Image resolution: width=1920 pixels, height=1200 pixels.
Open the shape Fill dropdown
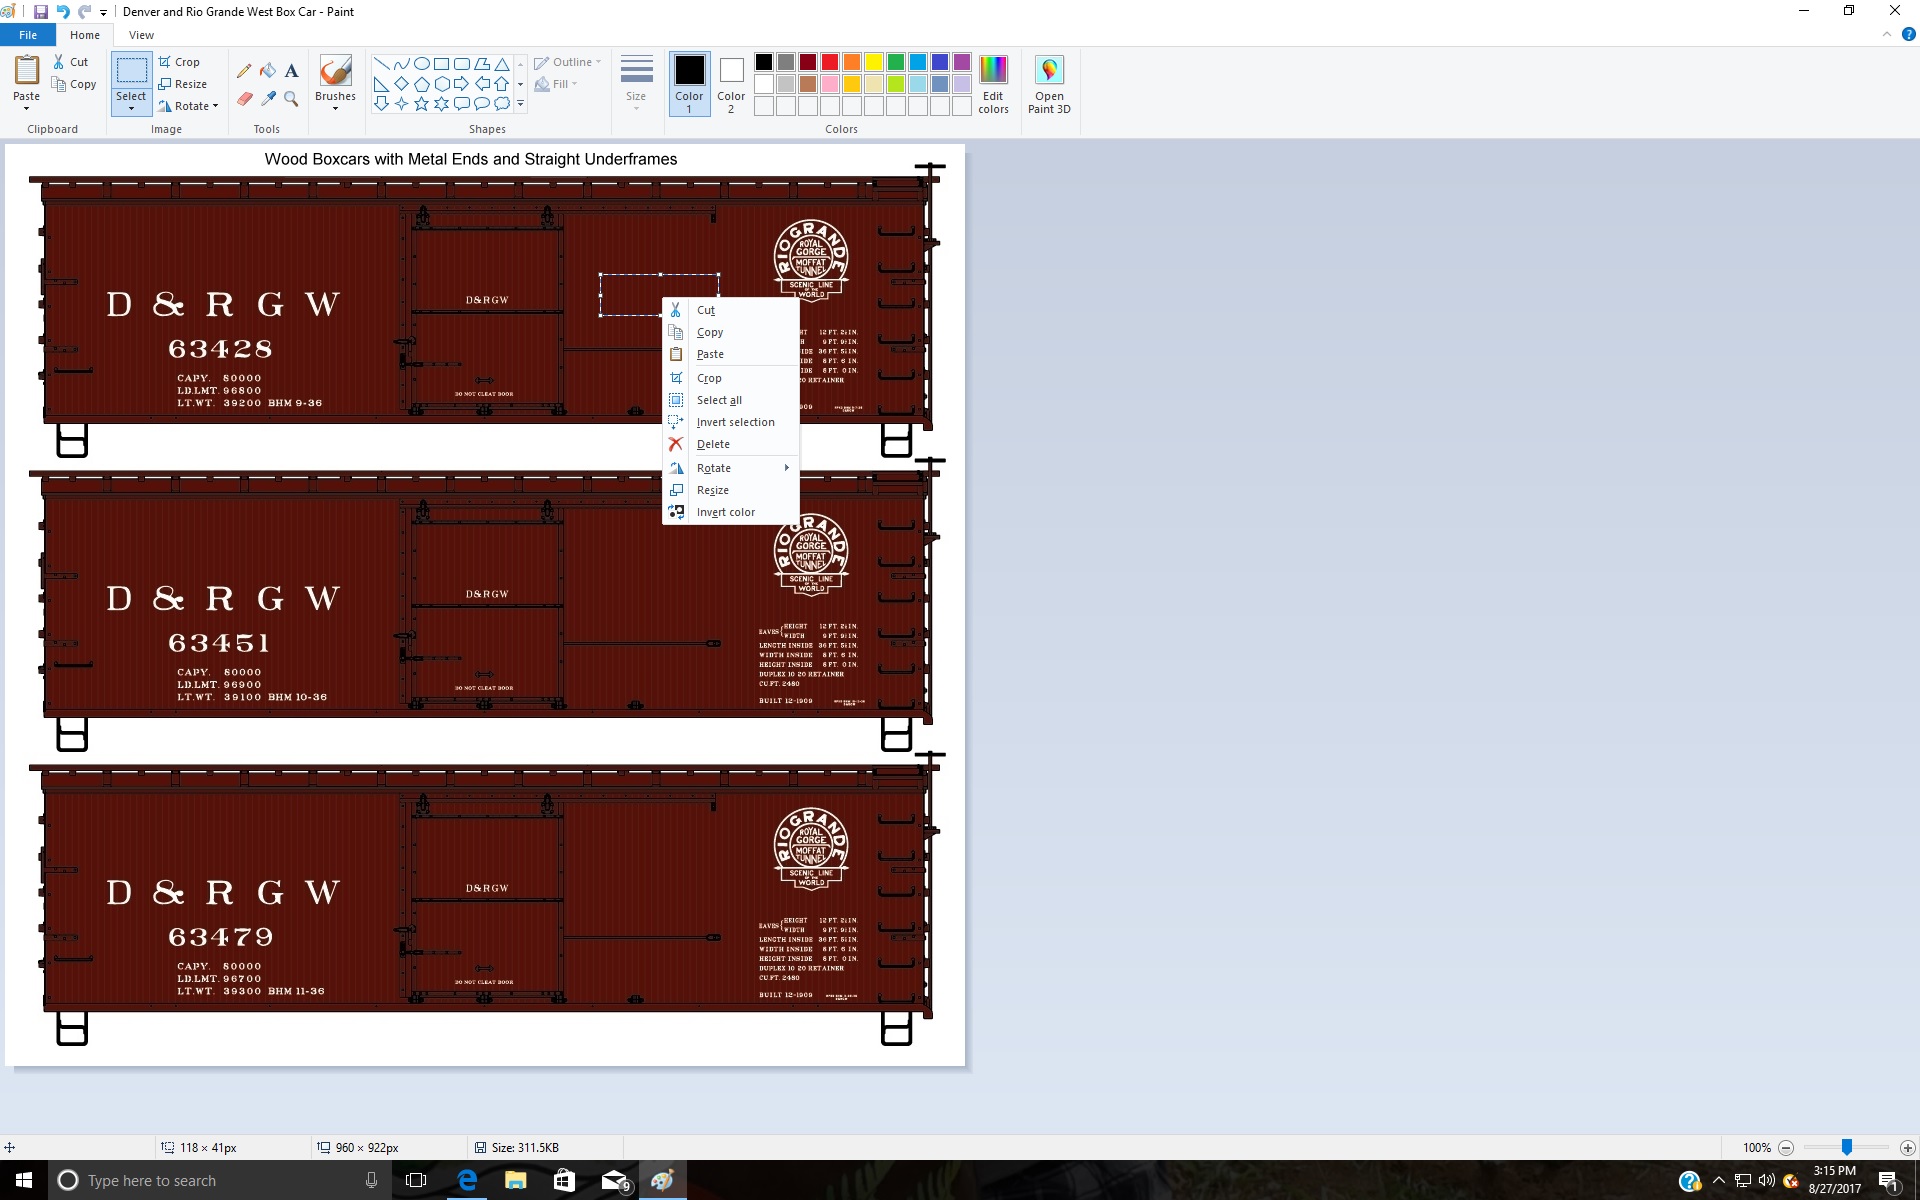click(x=556, y=84)
